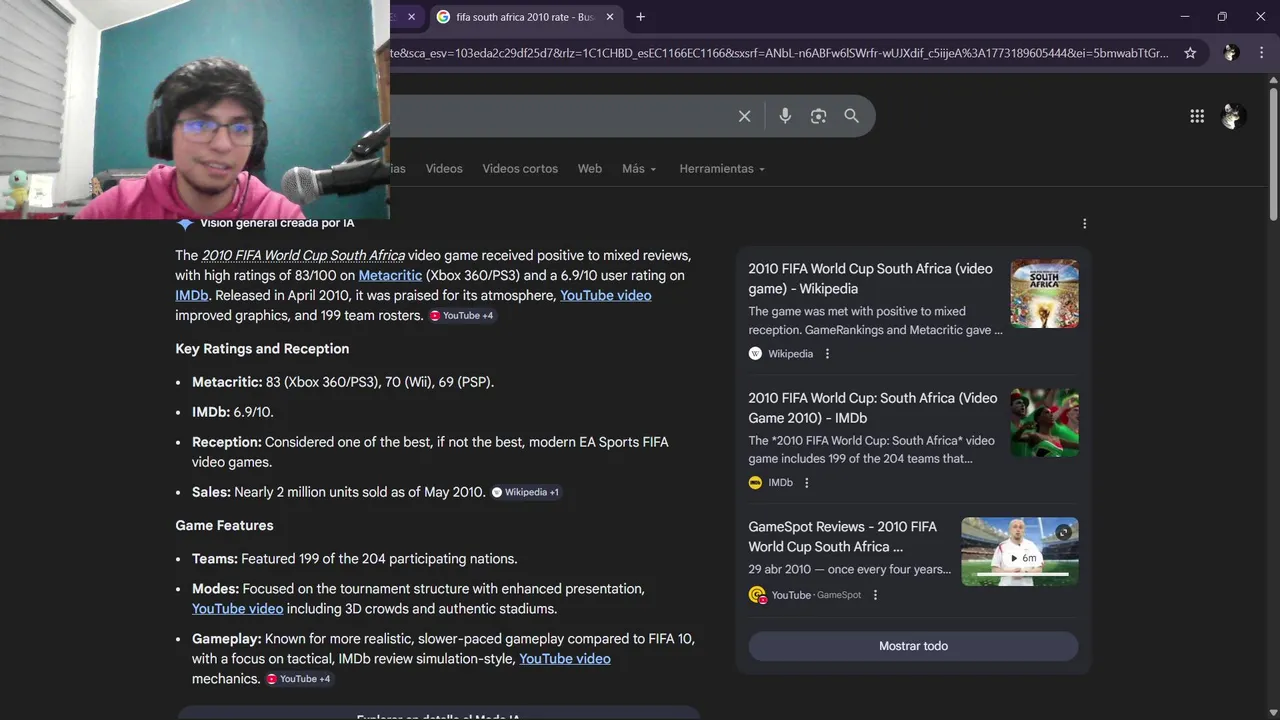This screenshot has height=720, width=1280.
Task: Open the Metacritic link
Action: point(390,276)
